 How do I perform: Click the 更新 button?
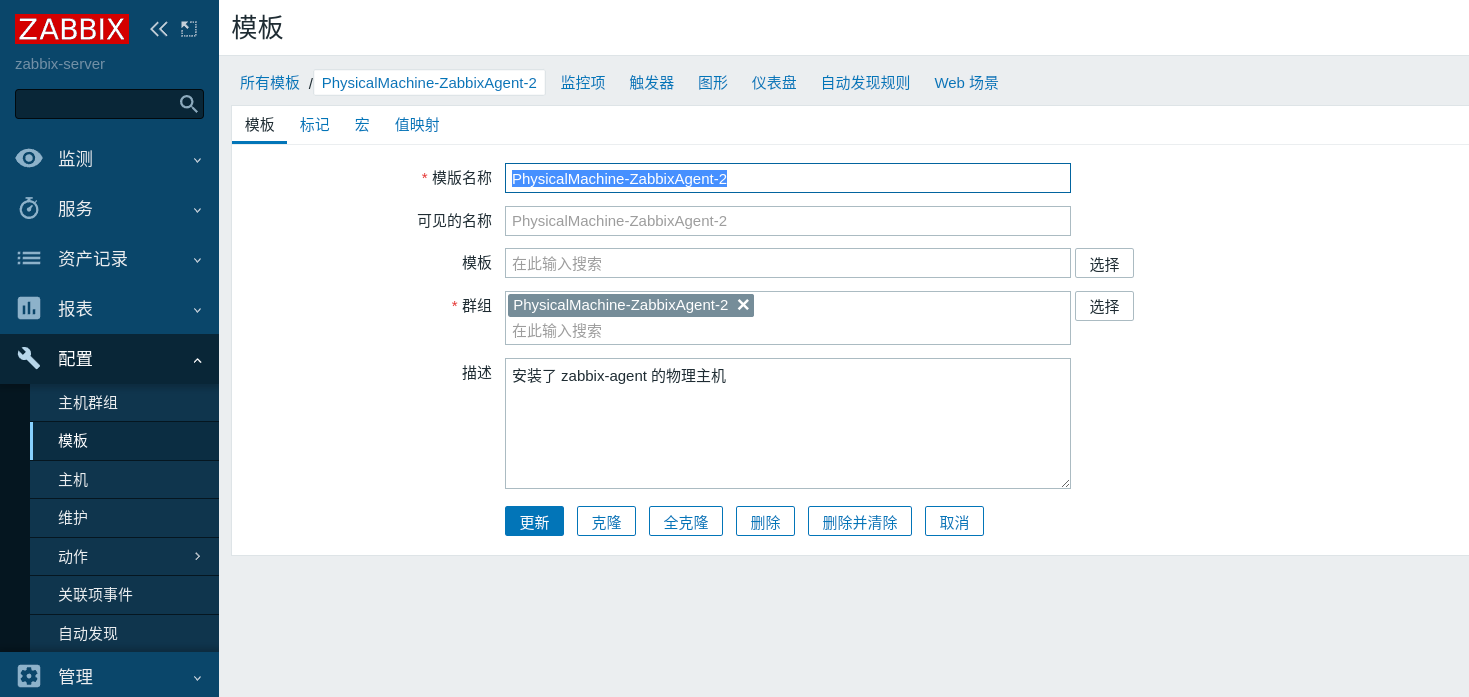pyautogui.click(x=534, y=521)
